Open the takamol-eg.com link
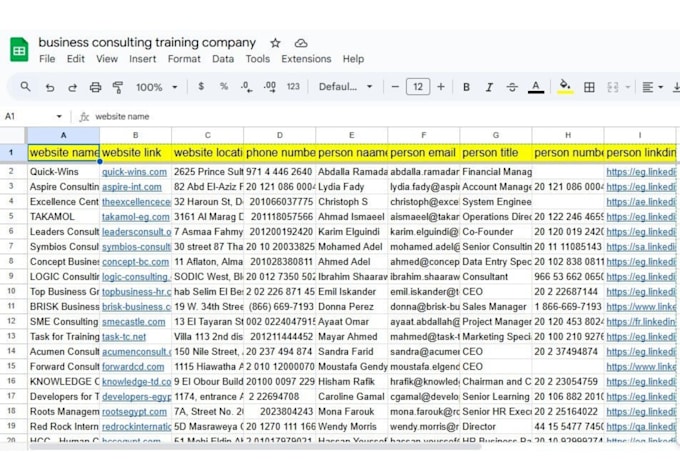This screenshot has width=680, height=459. click(x=136, y=217)
